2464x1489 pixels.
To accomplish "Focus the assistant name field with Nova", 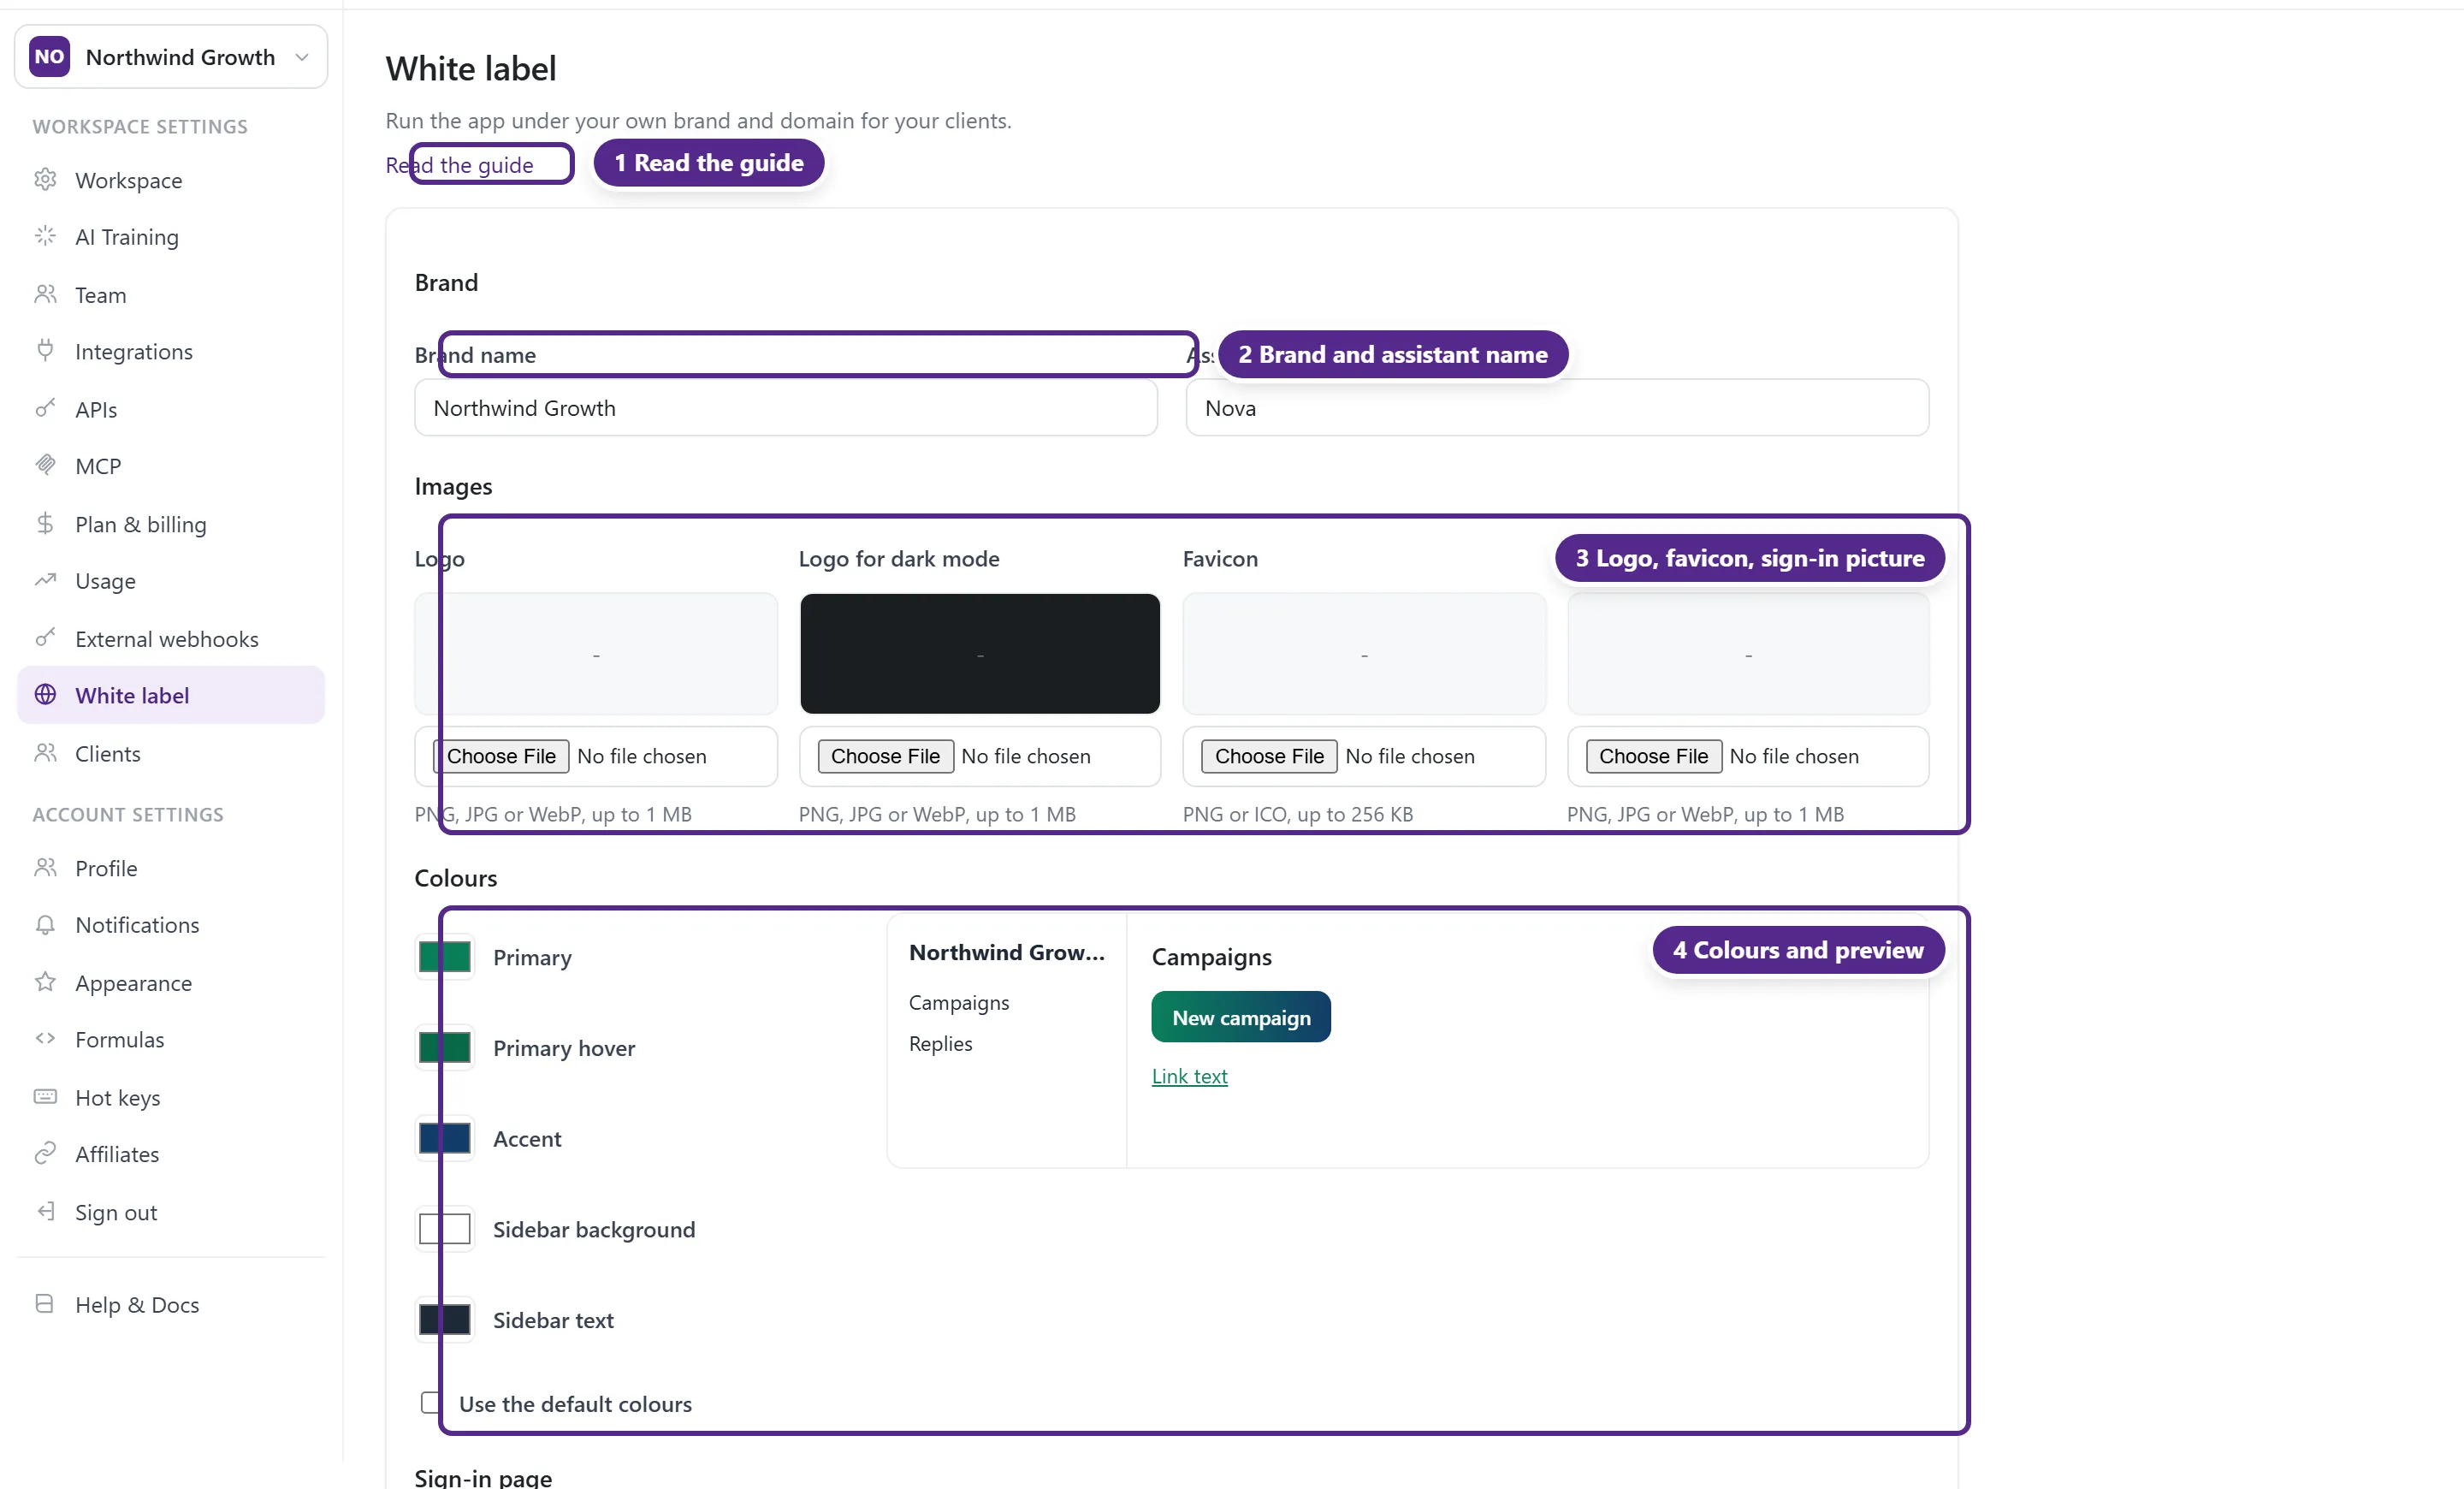I will tap(1557, 408).
